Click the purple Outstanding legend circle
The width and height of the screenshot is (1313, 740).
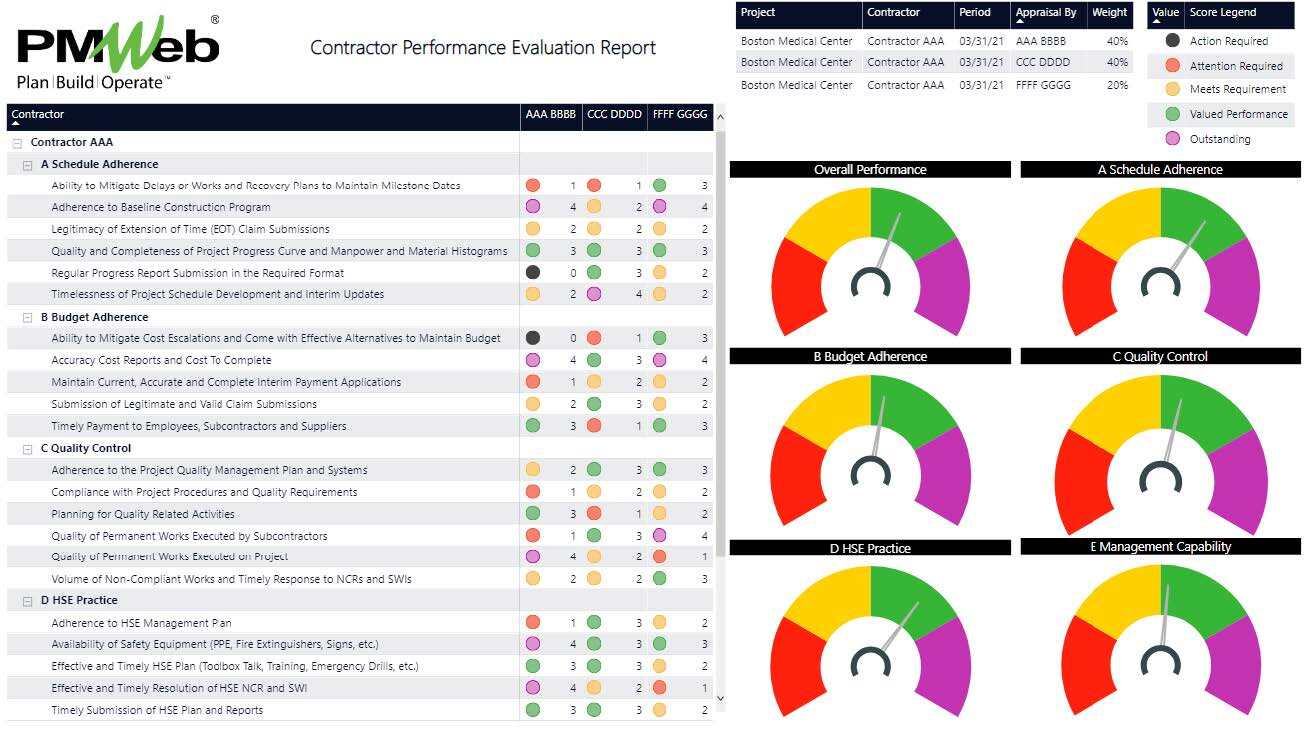[1172, 139]
